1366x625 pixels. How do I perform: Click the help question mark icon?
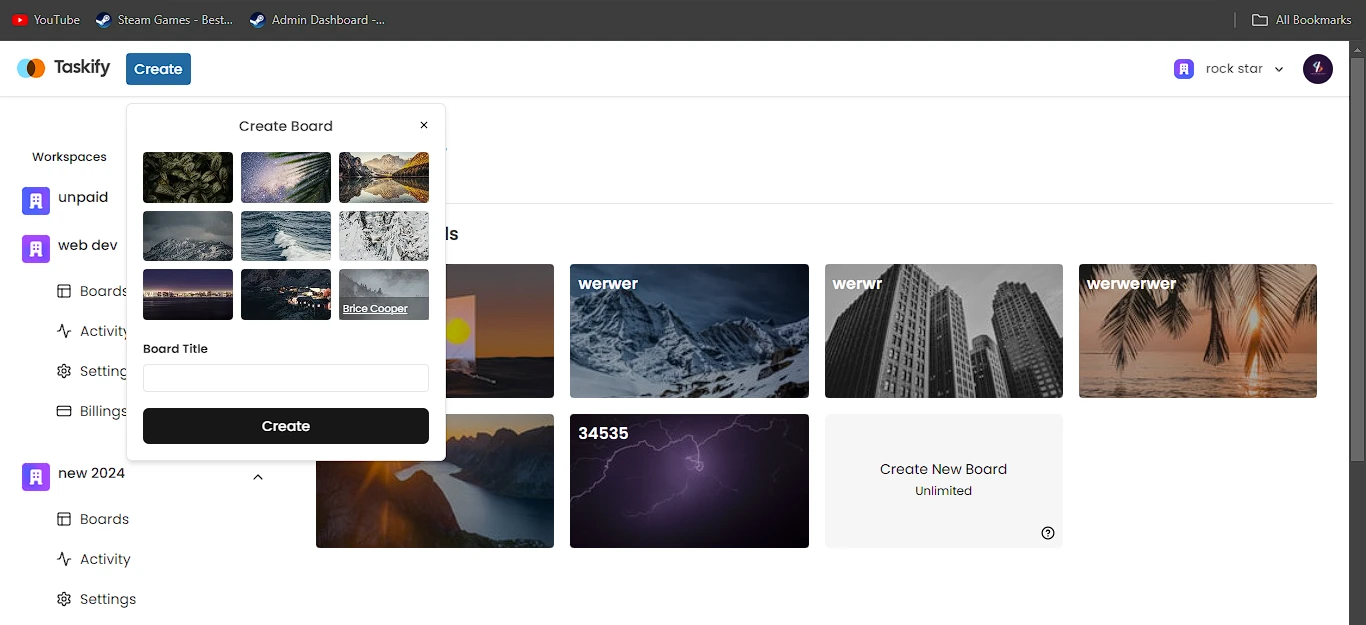(1048, 533)
